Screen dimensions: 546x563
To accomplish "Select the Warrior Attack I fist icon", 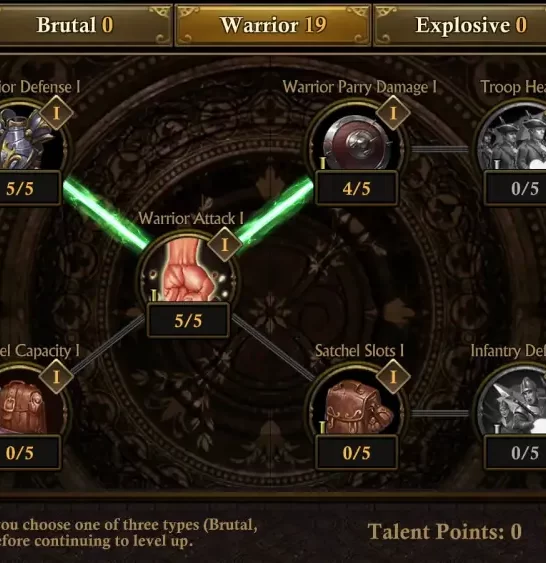I will (189, 271).
